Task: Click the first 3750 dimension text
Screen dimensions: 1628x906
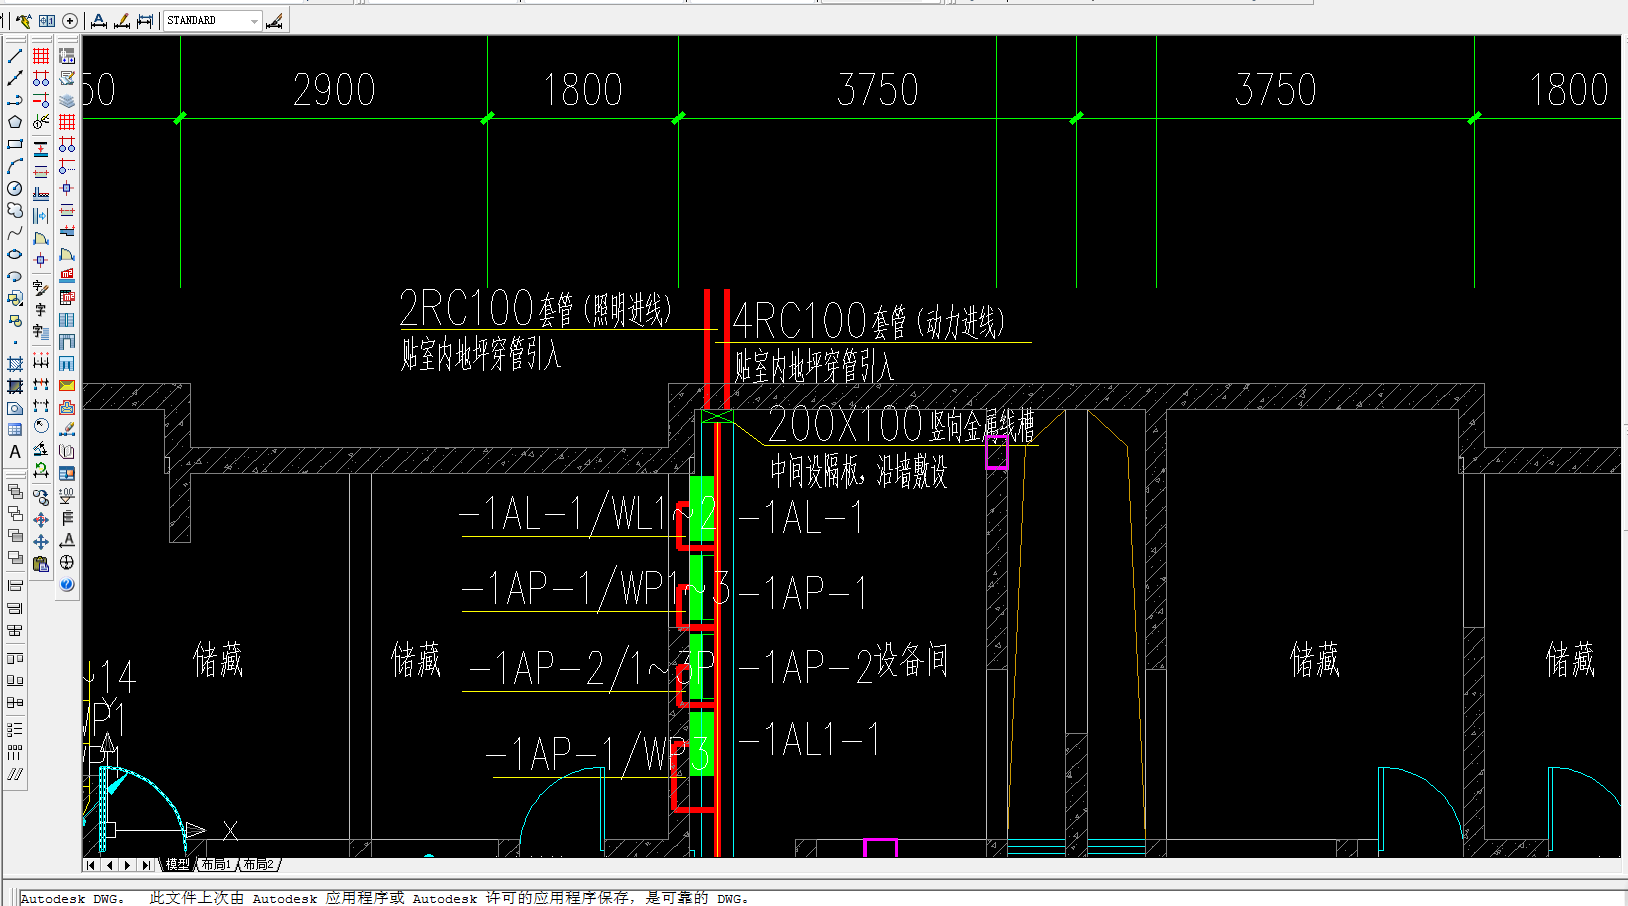Action: click(x=878, y=90)
